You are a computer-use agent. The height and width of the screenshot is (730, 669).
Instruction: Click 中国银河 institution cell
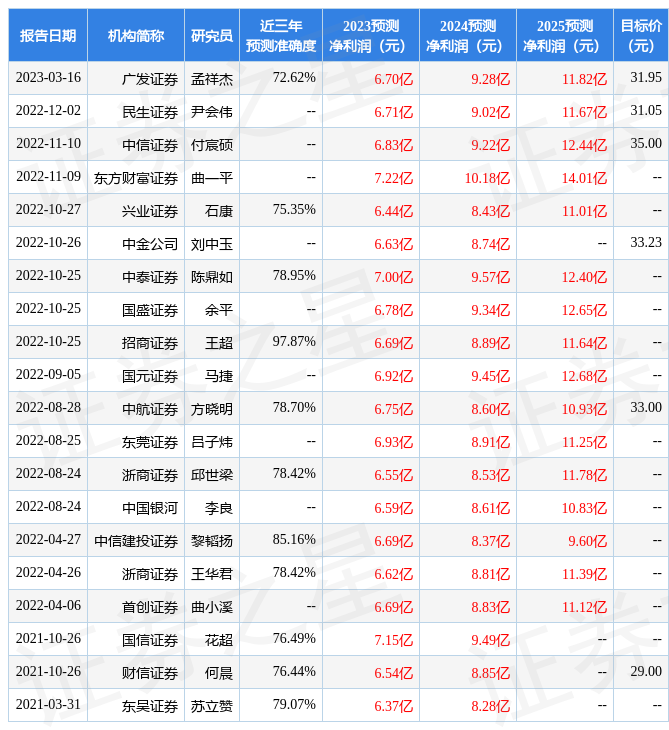point(150,508)
